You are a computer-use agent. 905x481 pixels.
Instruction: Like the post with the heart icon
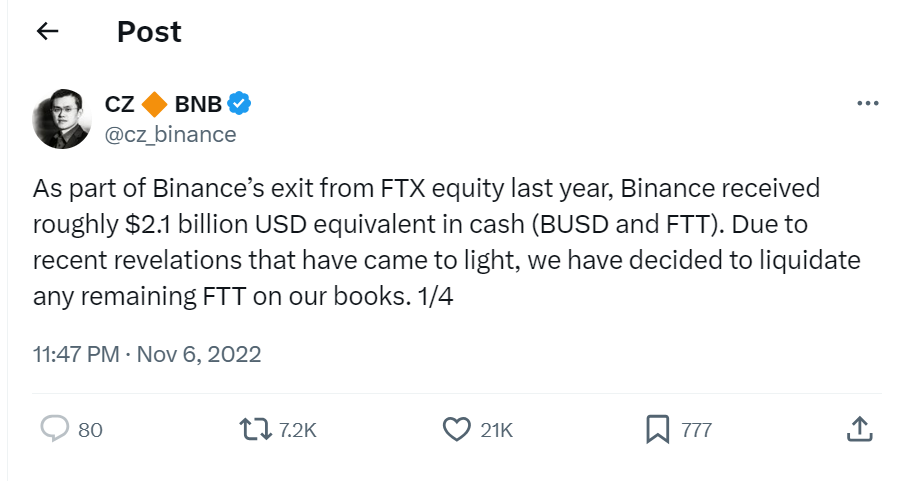(456, 429)
